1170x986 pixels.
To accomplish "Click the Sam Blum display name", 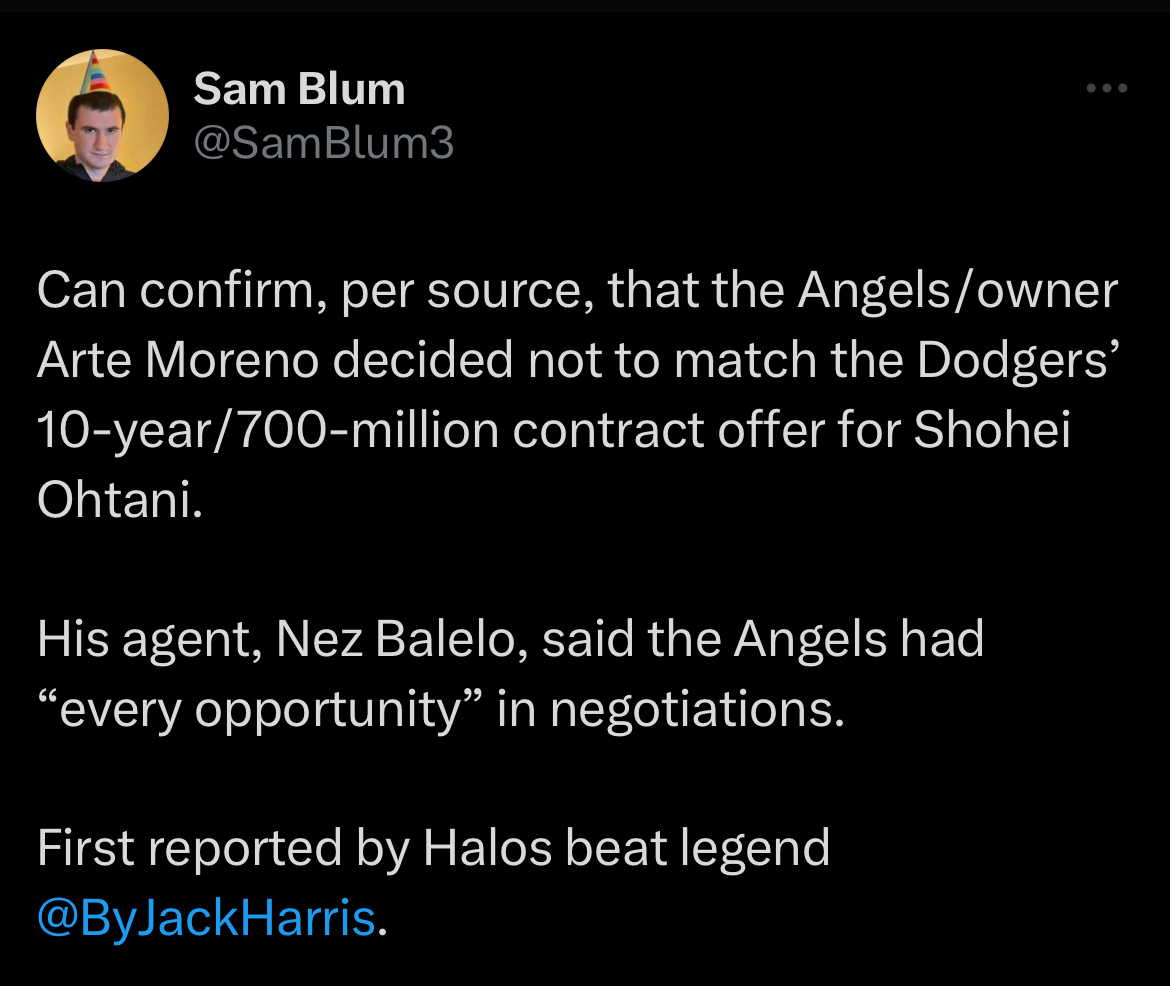I will (299, 90).
